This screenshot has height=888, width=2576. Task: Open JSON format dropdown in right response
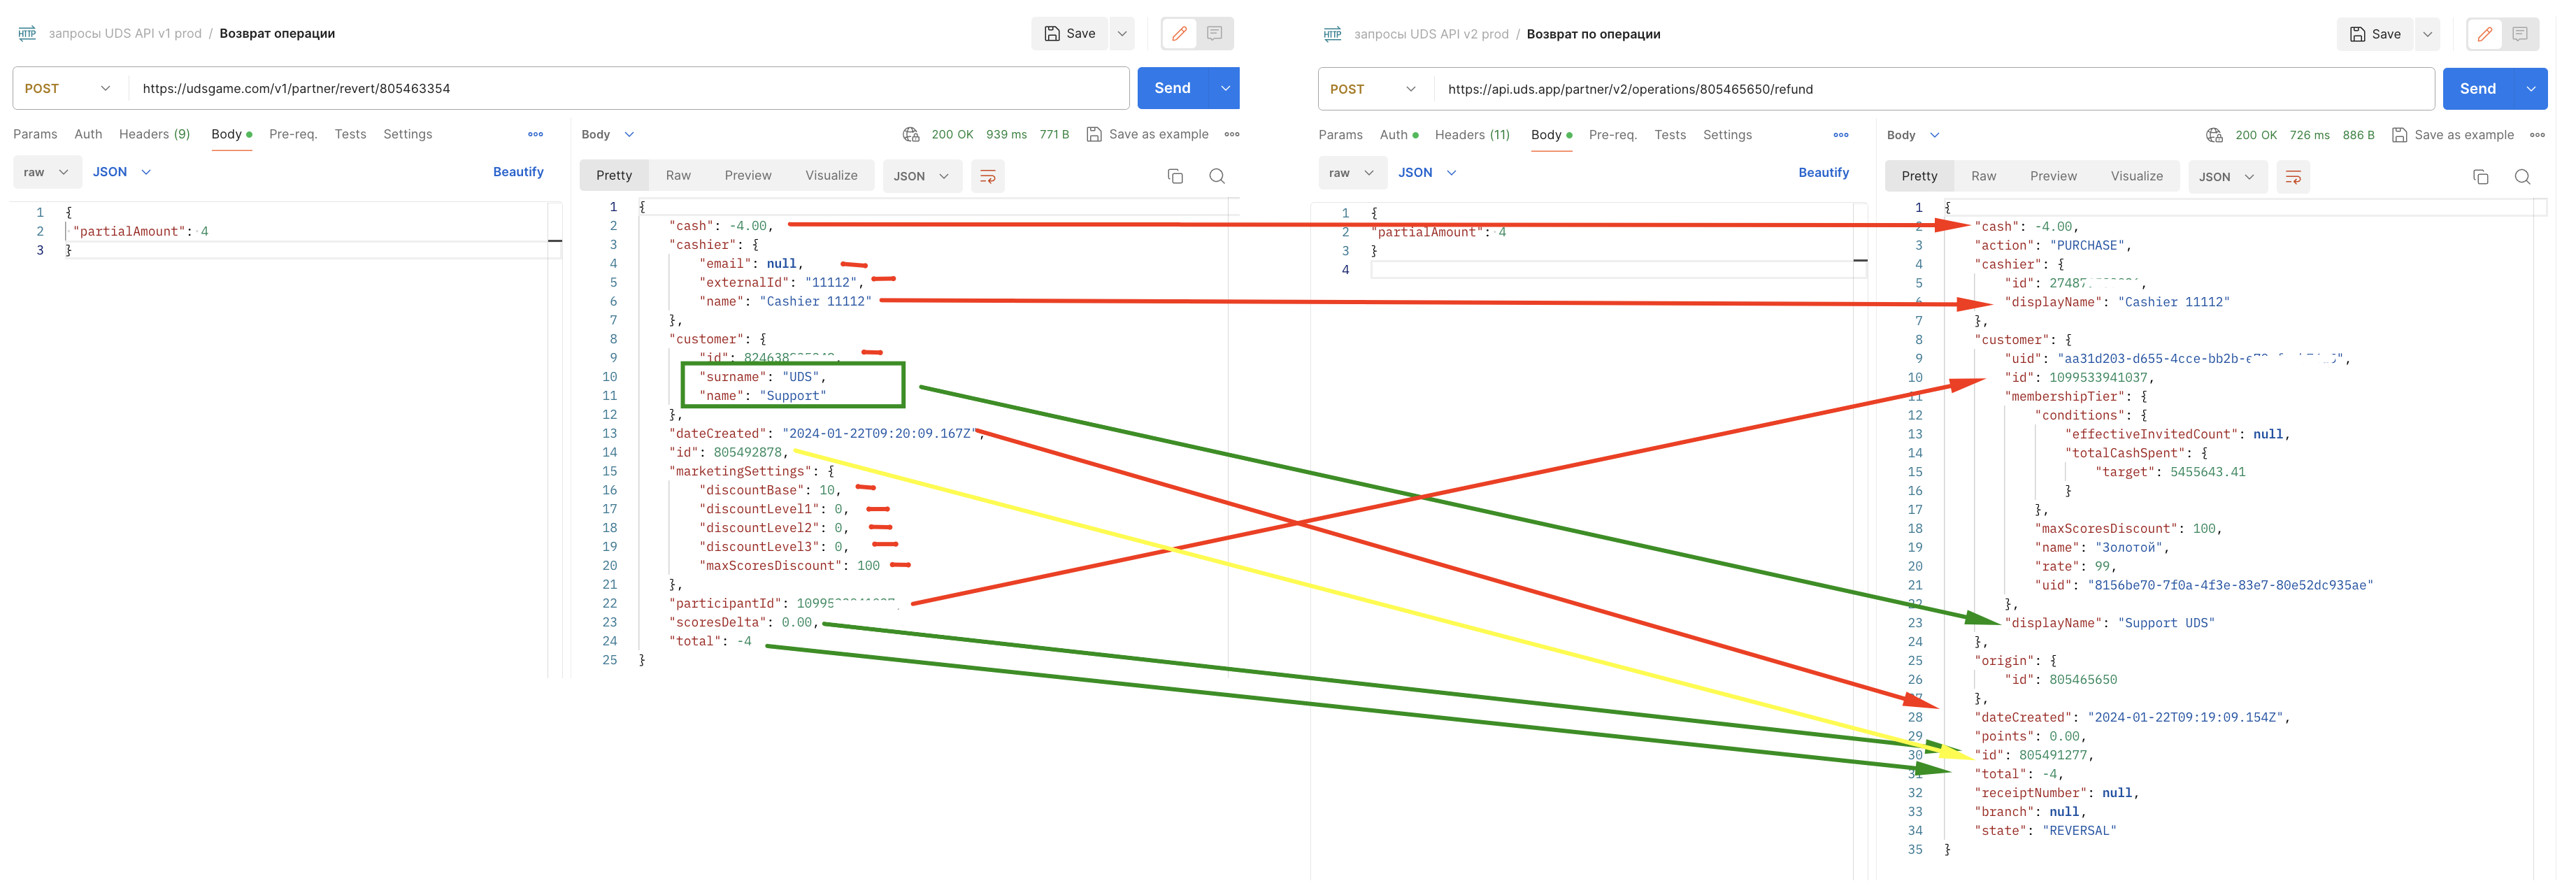pos(2227,177)
